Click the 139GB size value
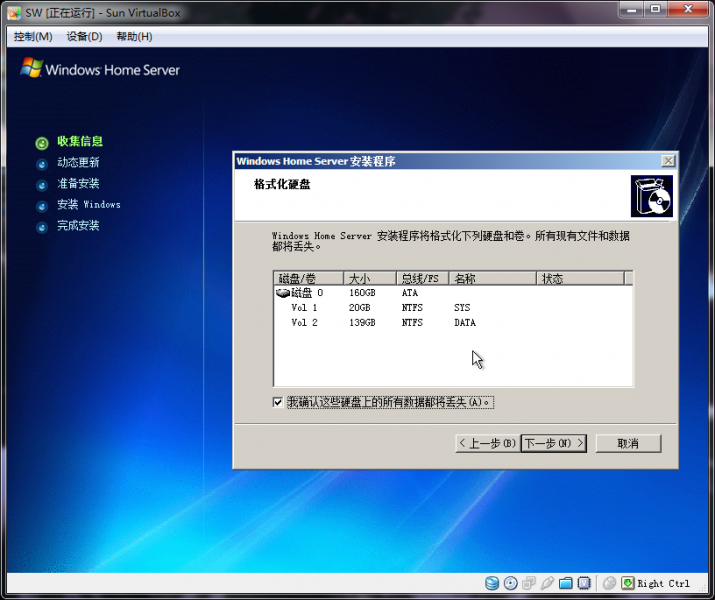The image size is (715, 600). pos(362,323)
